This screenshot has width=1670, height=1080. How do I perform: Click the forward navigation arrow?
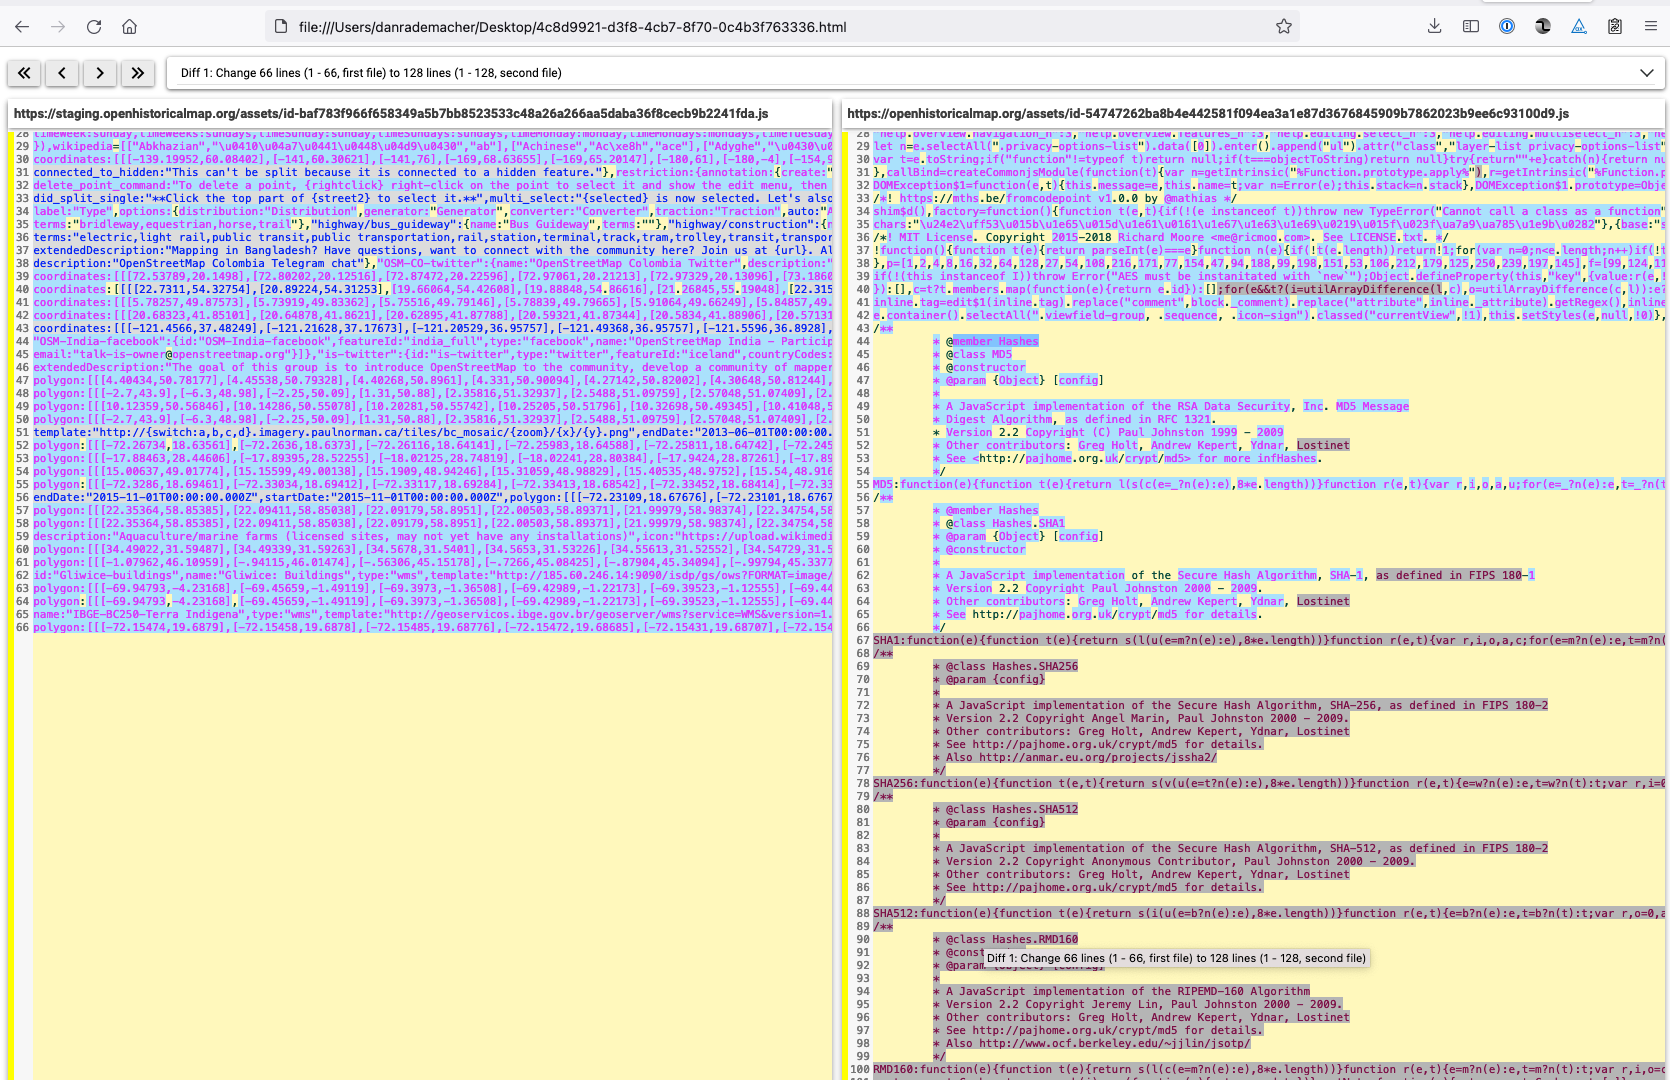coord(58,27)
